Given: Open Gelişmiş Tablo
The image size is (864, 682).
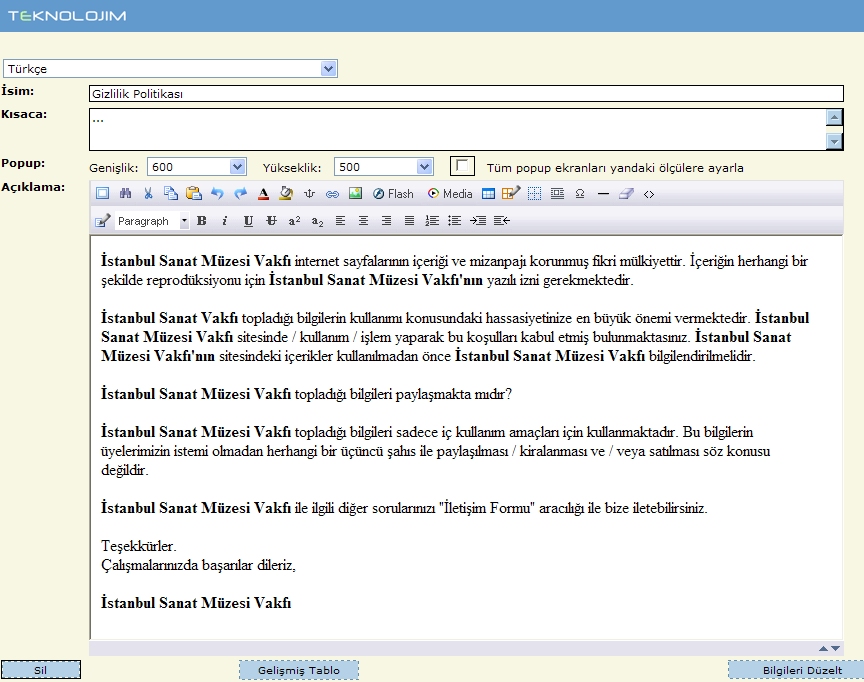Looking at the screenshot, I should (x=299, y=670).
